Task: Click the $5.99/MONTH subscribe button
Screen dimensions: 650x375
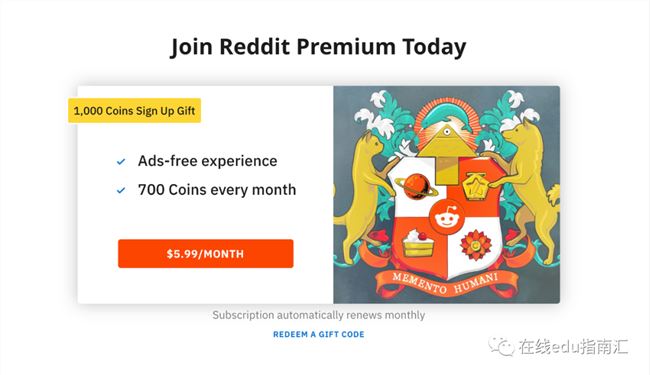Action: (x=206, y=254)
